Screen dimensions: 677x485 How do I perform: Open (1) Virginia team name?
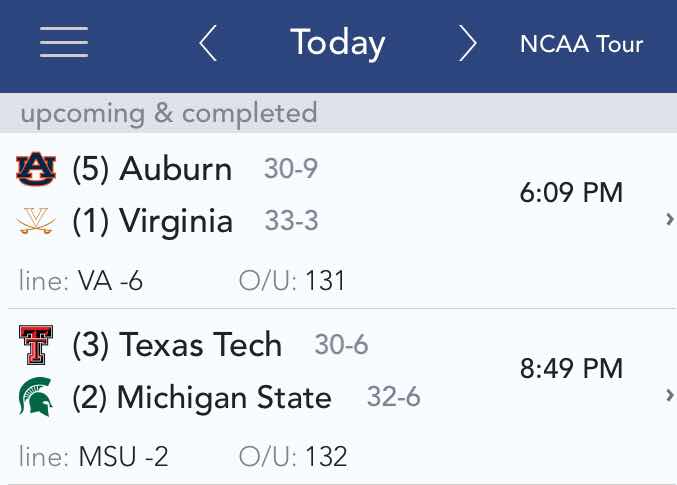[152, 221]
